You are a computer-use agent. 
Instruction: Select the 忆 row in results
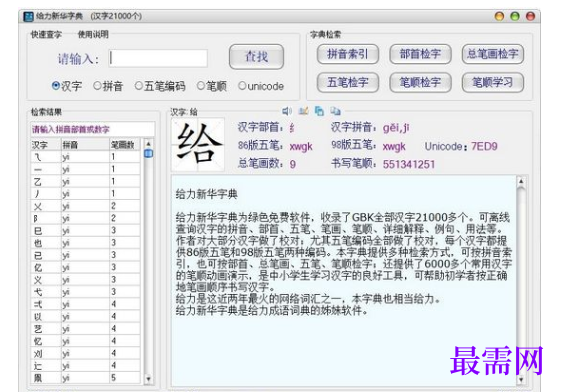point(85,341)
